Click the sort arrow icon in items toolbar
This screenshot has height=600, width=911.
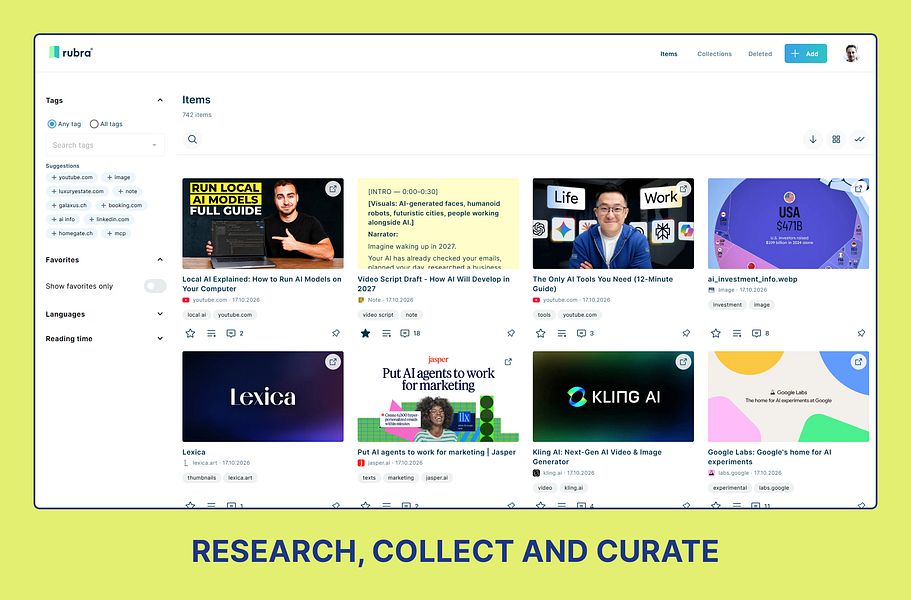click(813, 139)
